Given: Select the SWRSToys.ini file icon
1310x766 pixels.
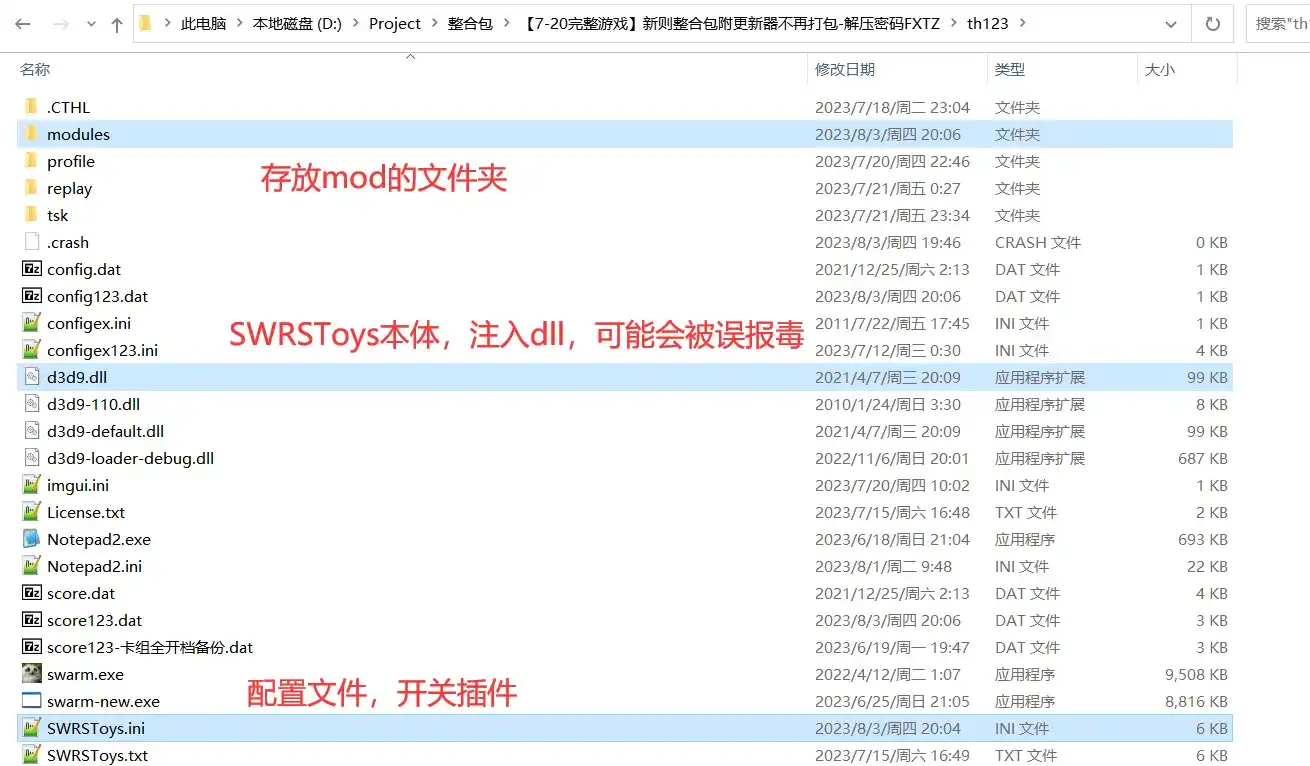Looking at the screenshot, I should (x=31, y=728).
